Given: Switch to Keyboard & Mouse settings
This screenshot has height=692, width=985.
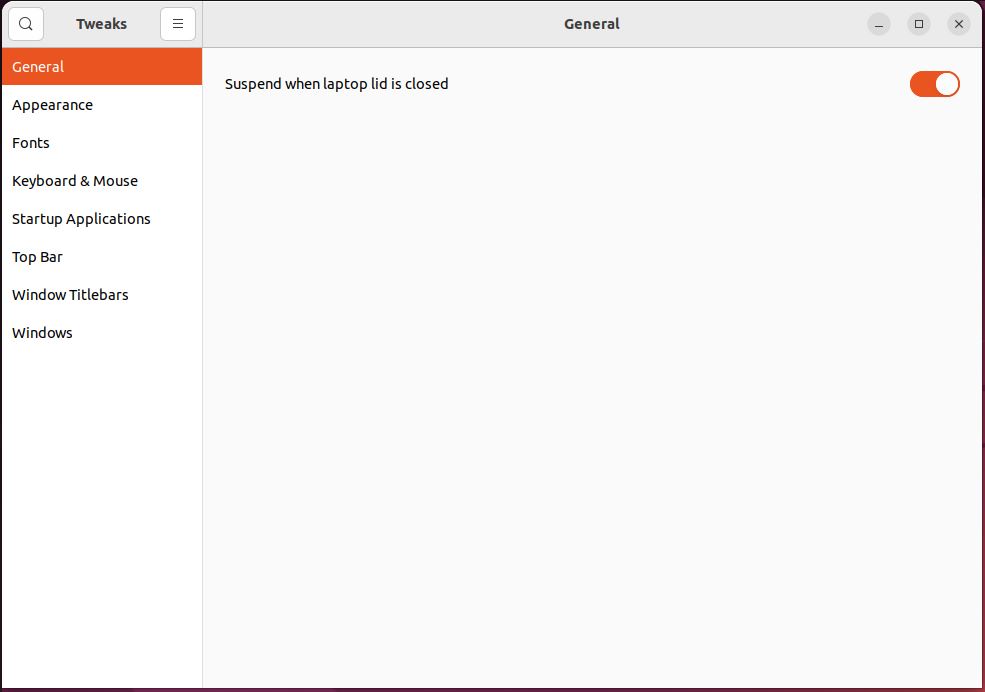Looking at the screenshot, I should pyautogui.click(x=102, y=181).
